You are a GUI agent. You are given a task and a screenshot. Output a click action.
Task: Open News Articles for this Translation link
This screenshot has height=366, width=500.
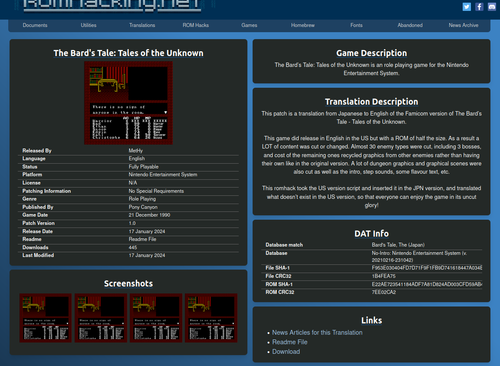tap(317, 333)
